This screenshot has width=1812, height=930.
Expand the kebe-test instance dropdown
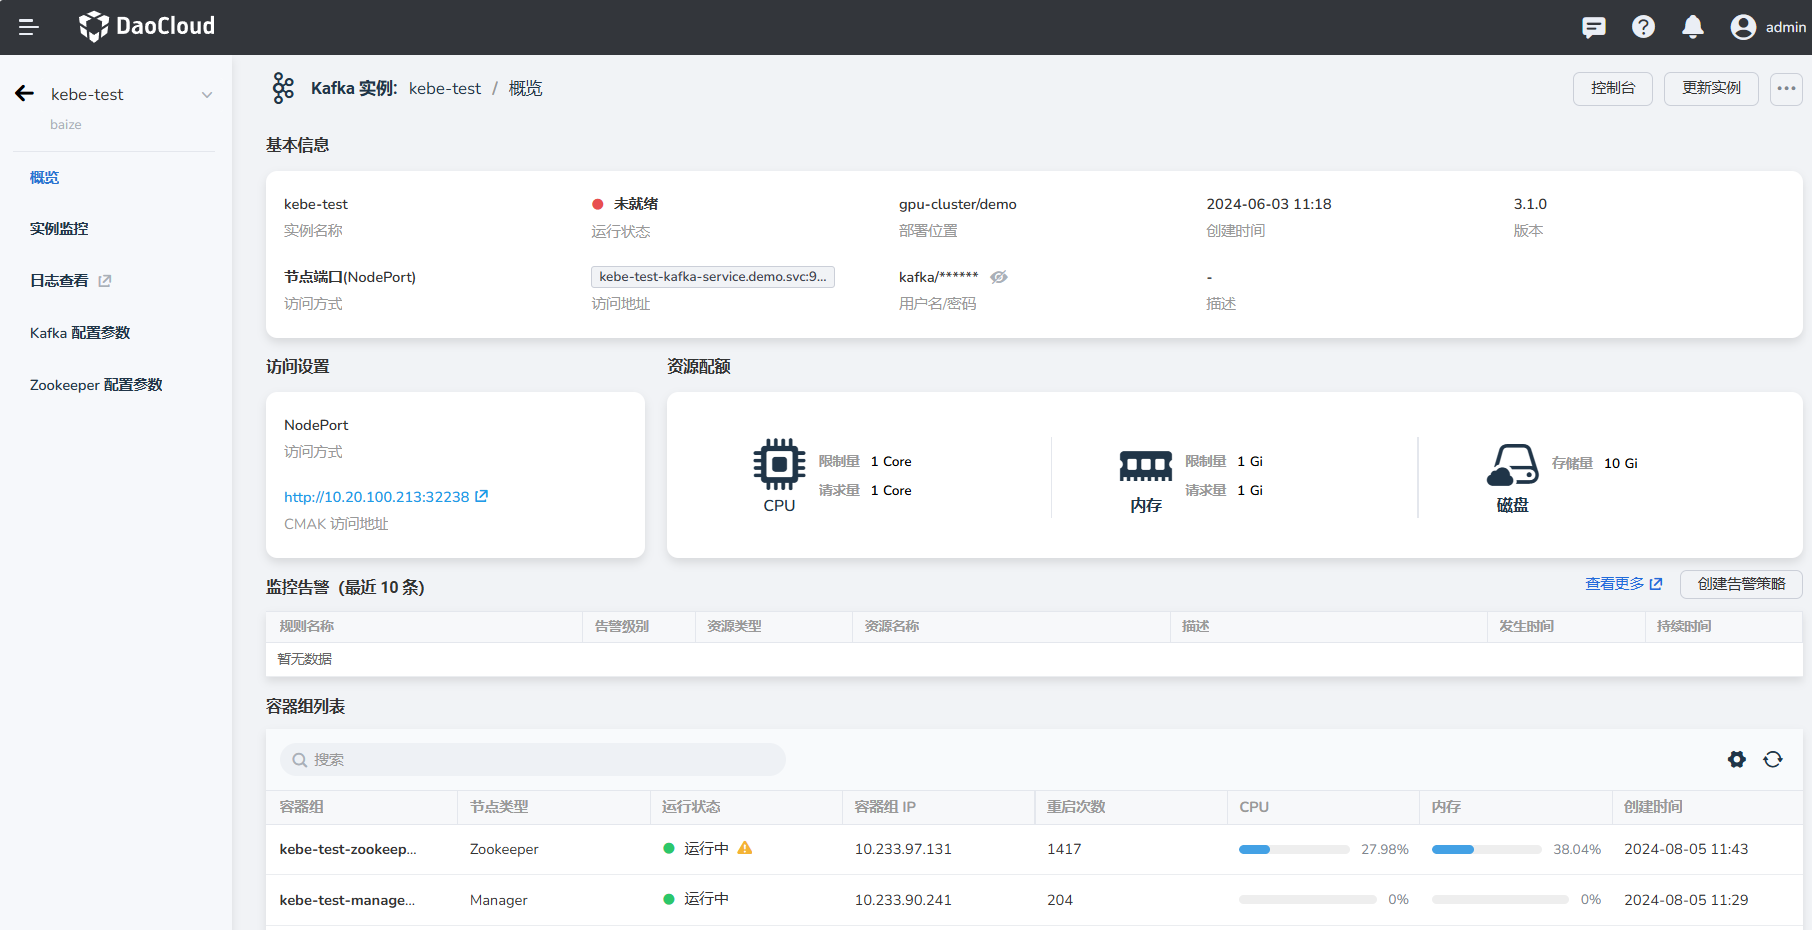coord(207,95)
